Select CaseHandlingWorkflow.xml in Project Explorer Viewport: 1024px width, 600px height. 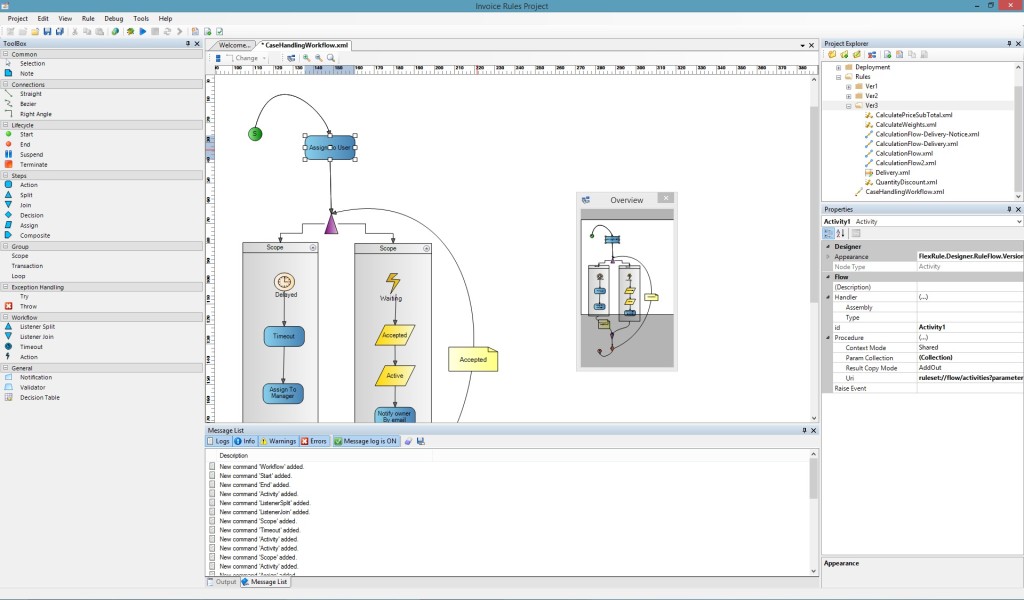[904, 192]
